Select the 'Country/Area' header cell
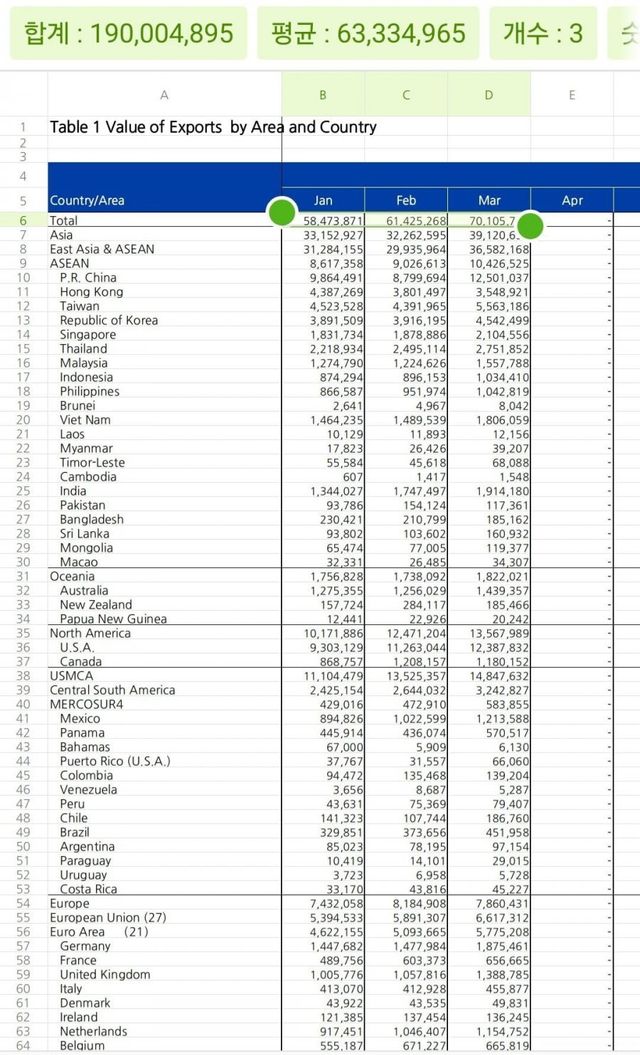Viewport: 640px width, 1055px height. click(165, 201)
